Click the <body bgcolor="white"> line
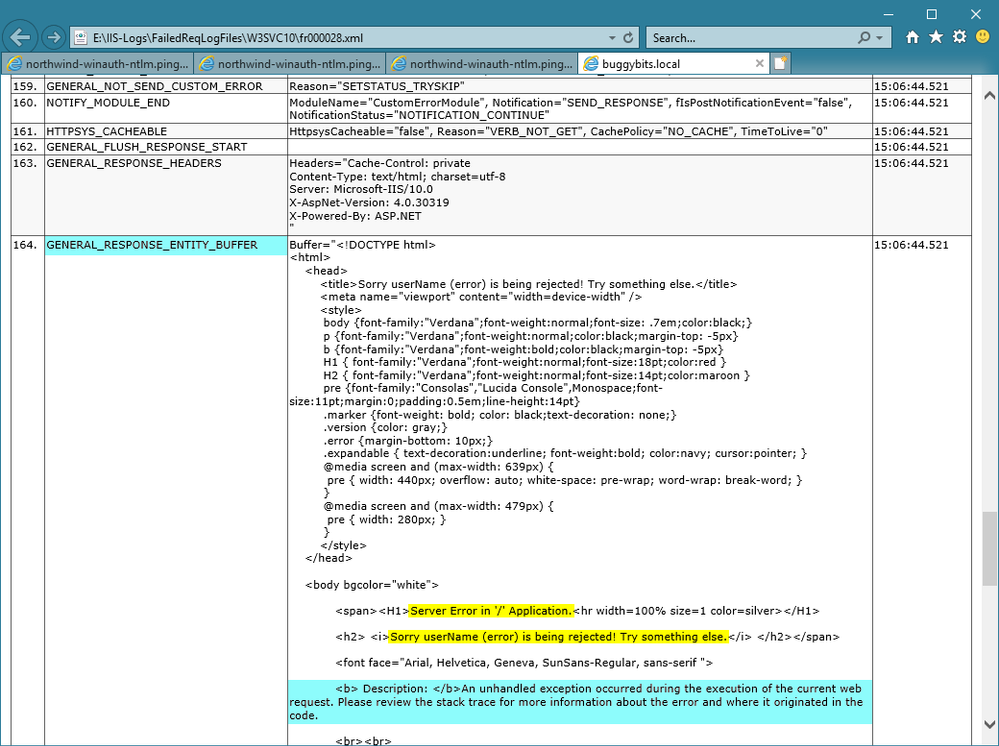The width and height of the screenshot is (999, 746). click(x=371, y=585)
